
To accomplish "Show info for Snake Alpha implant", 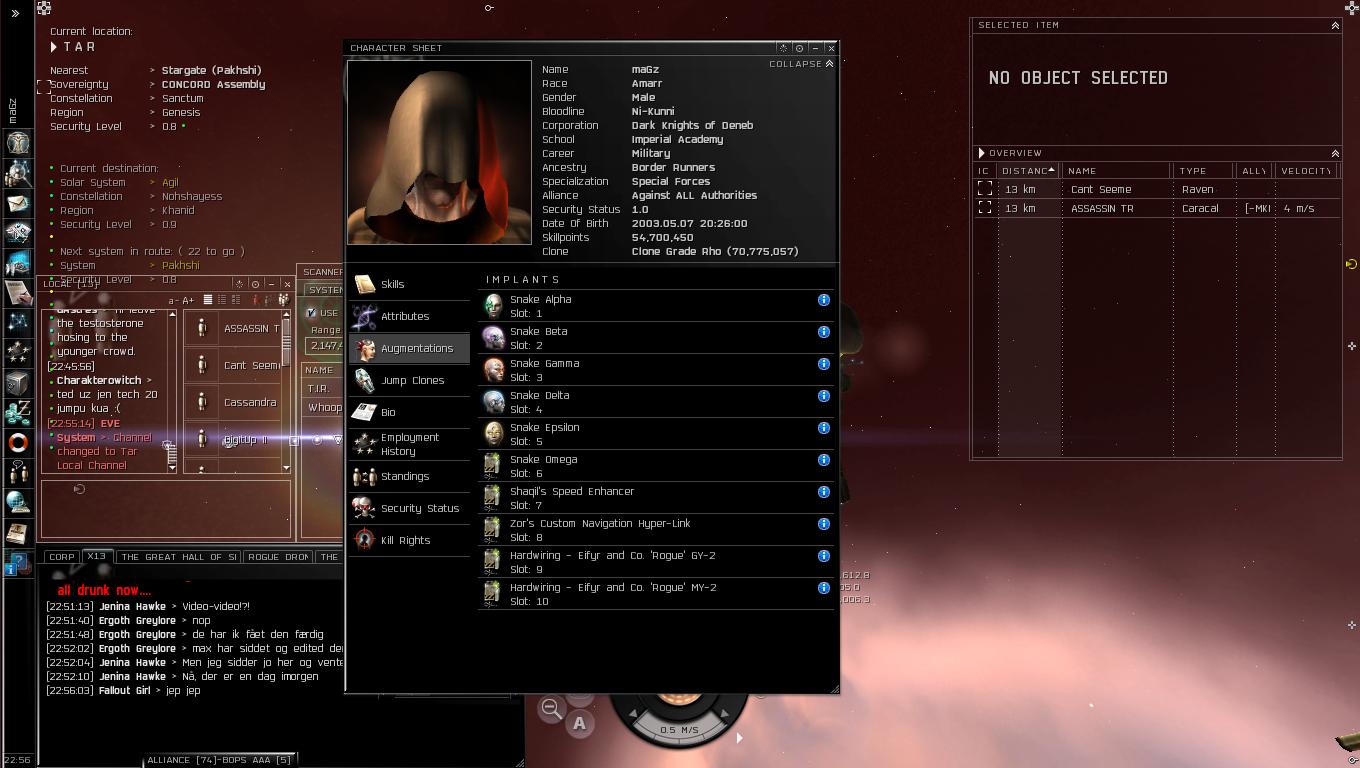I will coord(824,300).
